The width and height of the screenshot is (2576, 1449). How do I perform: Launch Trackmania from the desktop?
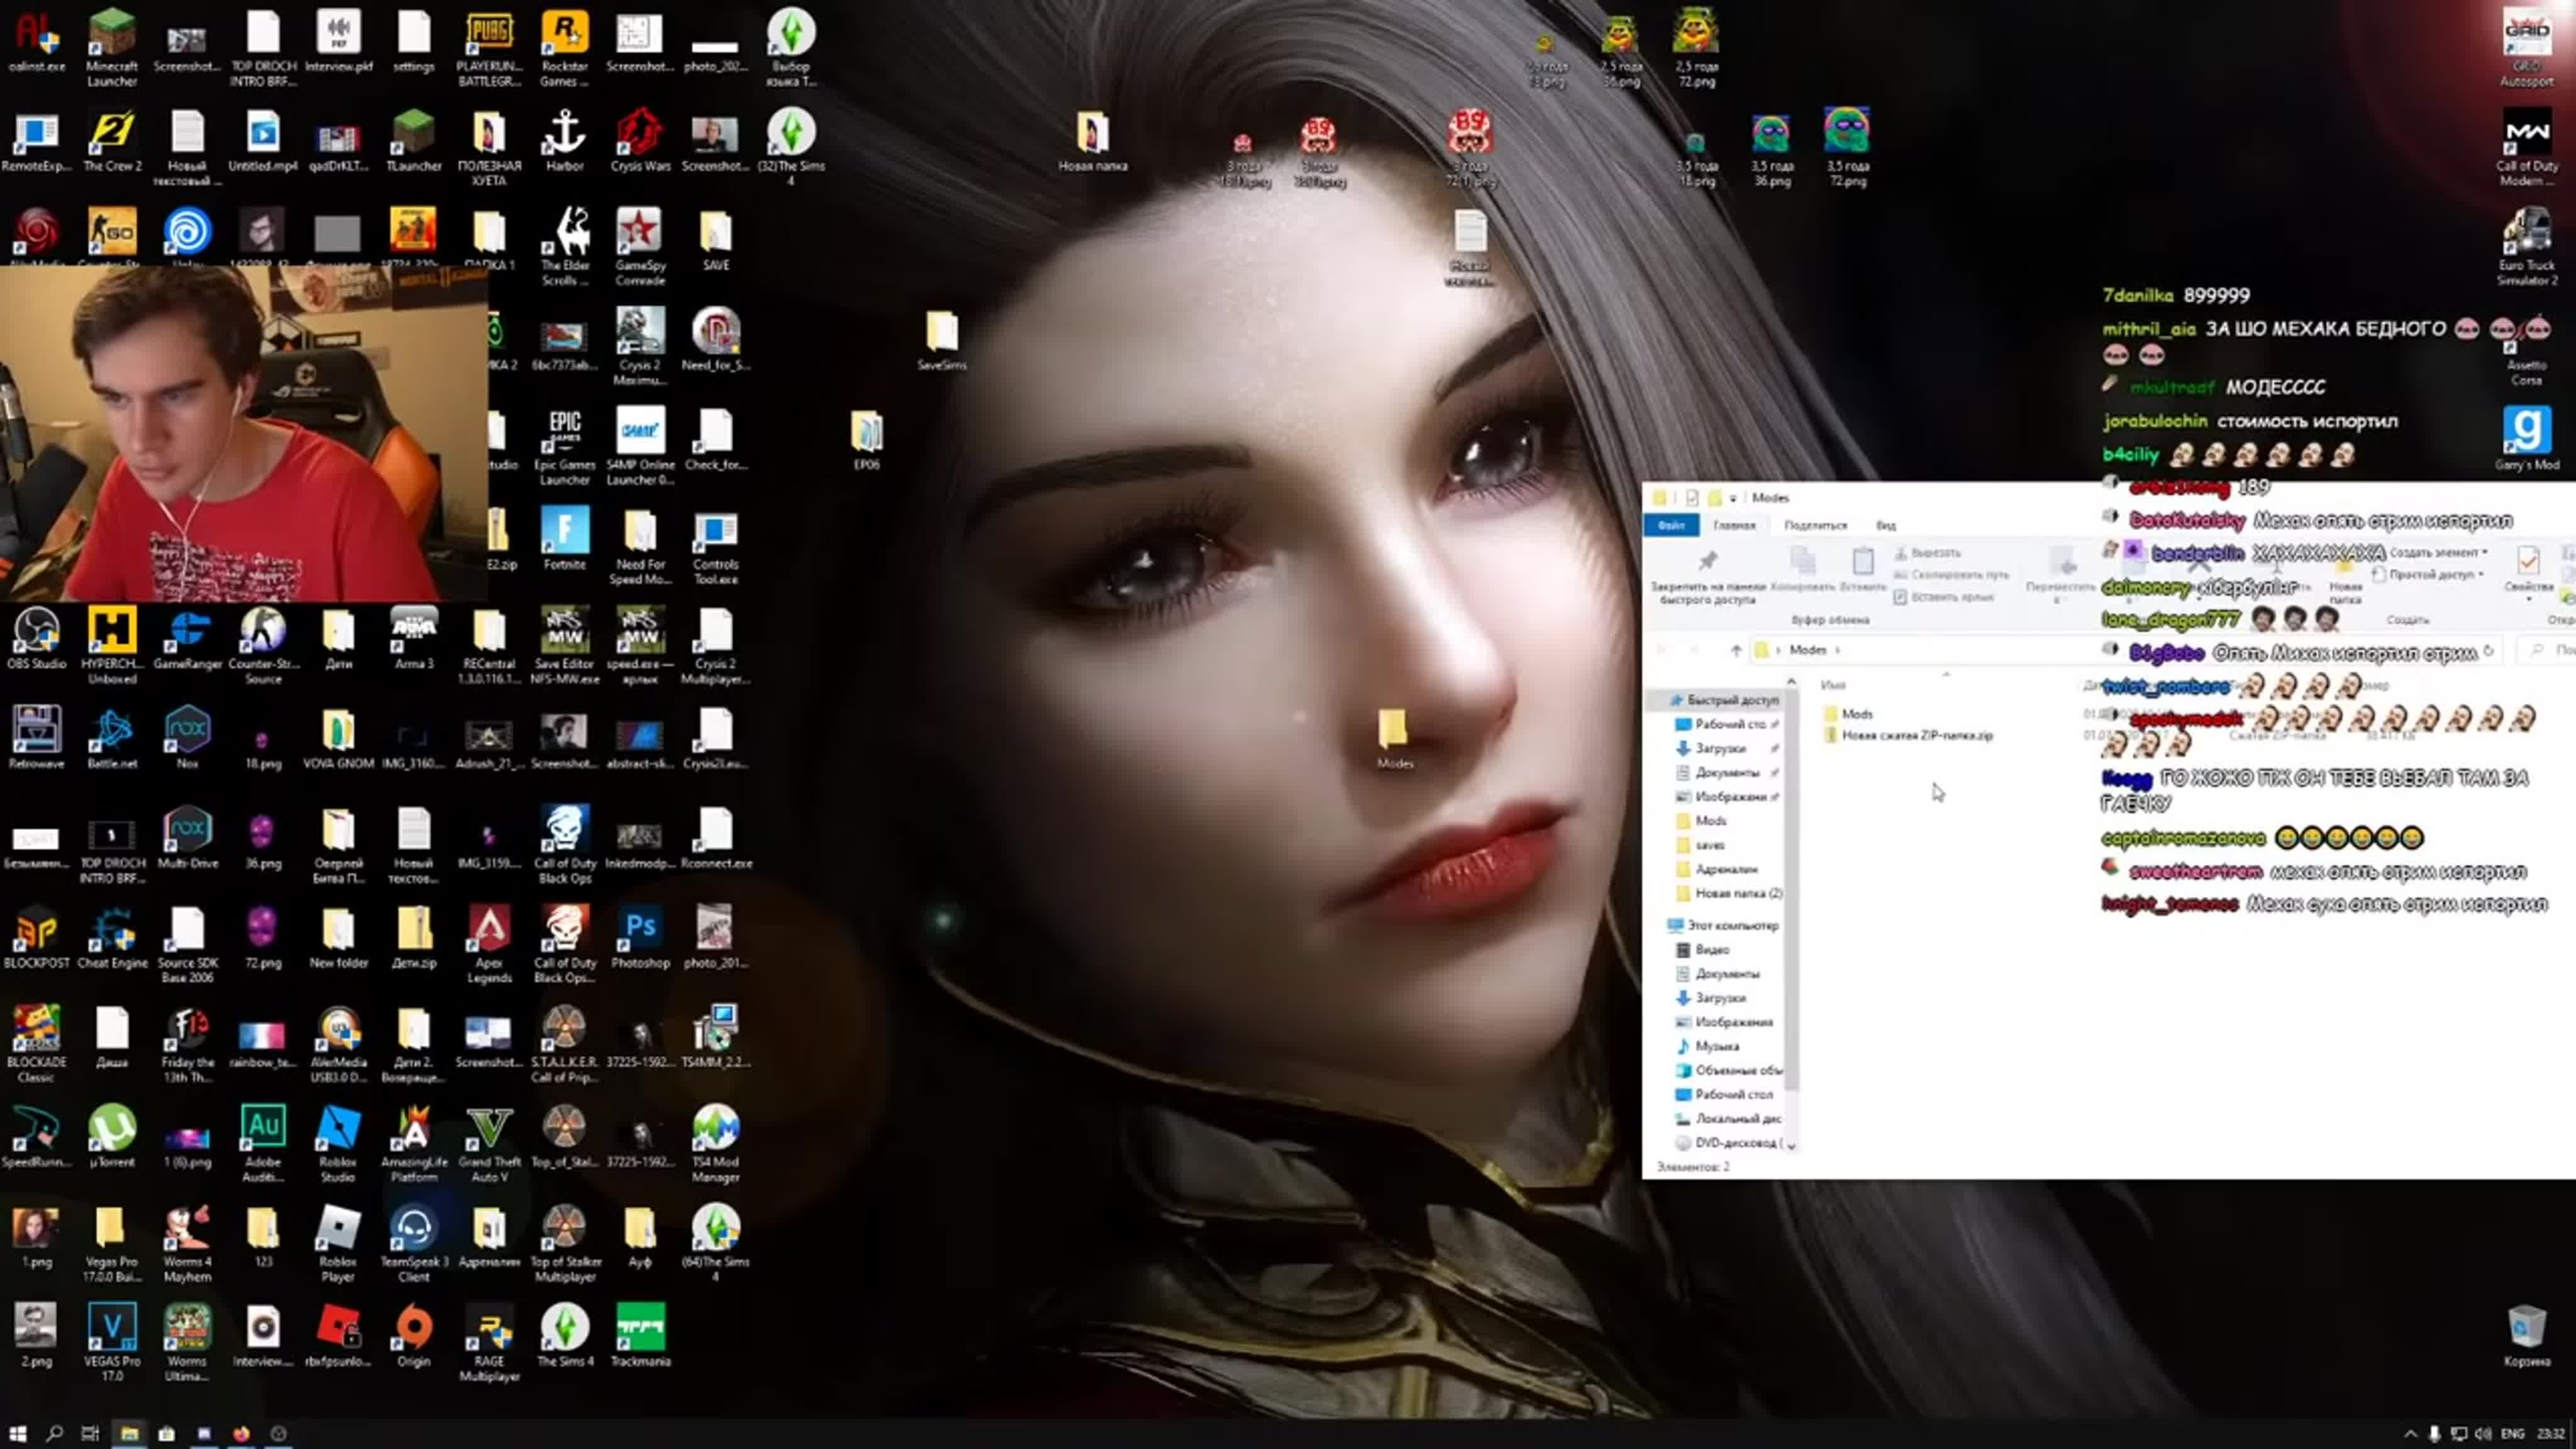(x=640, y=1336)
